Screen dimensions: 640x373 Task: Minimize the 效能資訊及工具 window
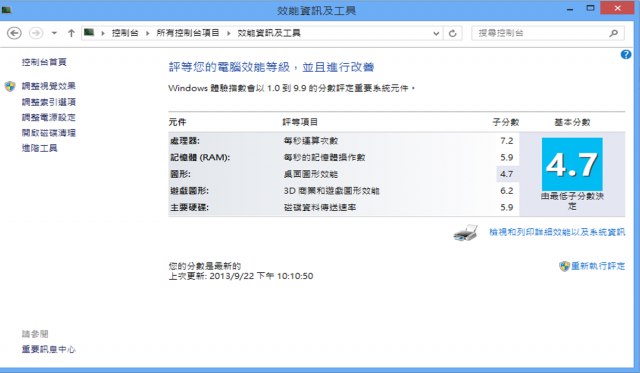570,9
